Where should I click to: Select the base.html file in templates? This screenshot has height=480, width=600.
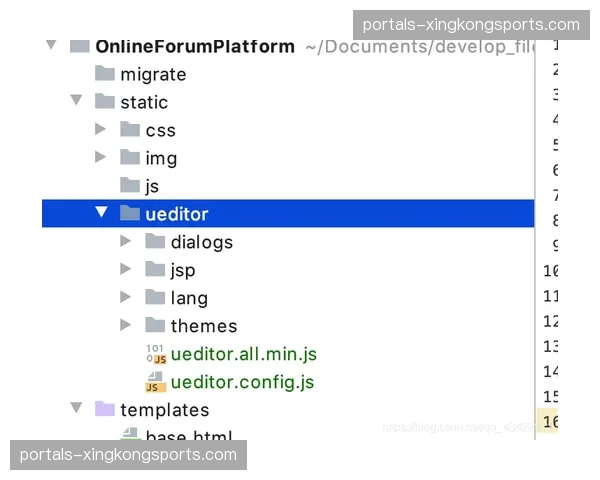[190, 436]
